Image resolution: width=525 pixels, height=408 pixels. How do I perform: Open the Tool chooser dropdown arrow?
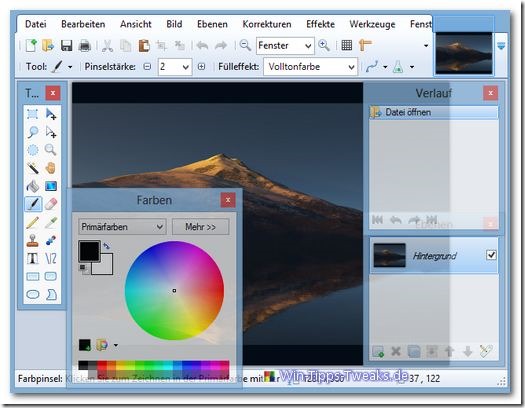coord(70,67)
